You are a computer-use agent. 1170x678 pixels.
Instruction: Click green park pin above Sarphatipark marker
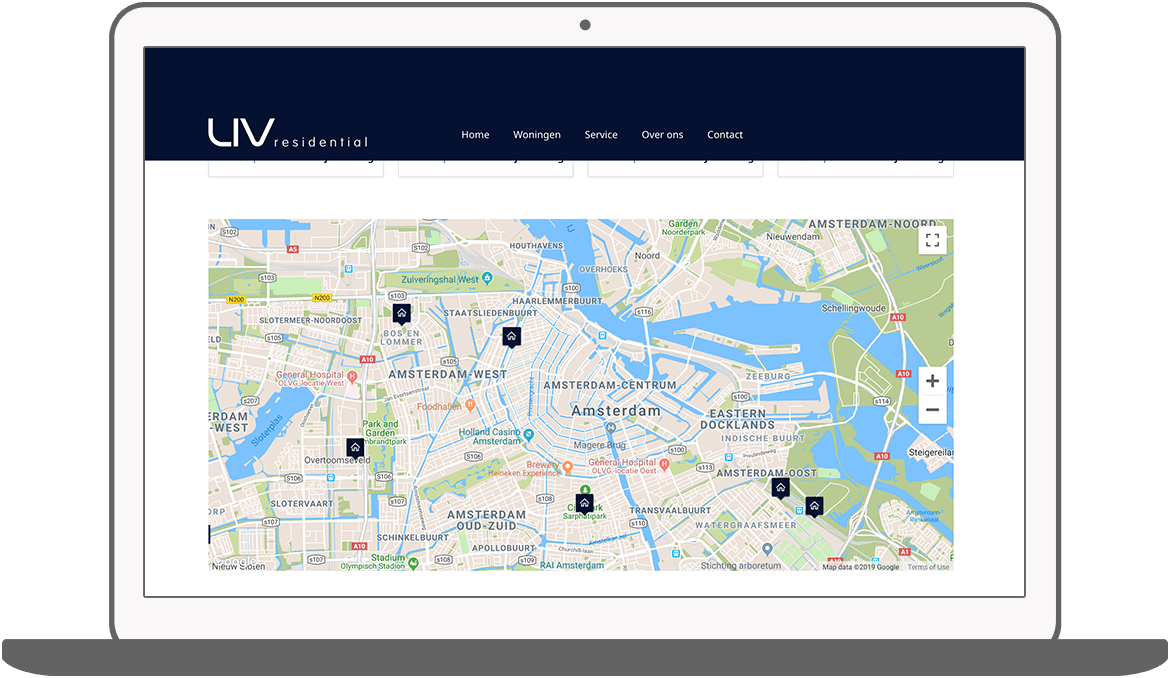click(585, 489)
